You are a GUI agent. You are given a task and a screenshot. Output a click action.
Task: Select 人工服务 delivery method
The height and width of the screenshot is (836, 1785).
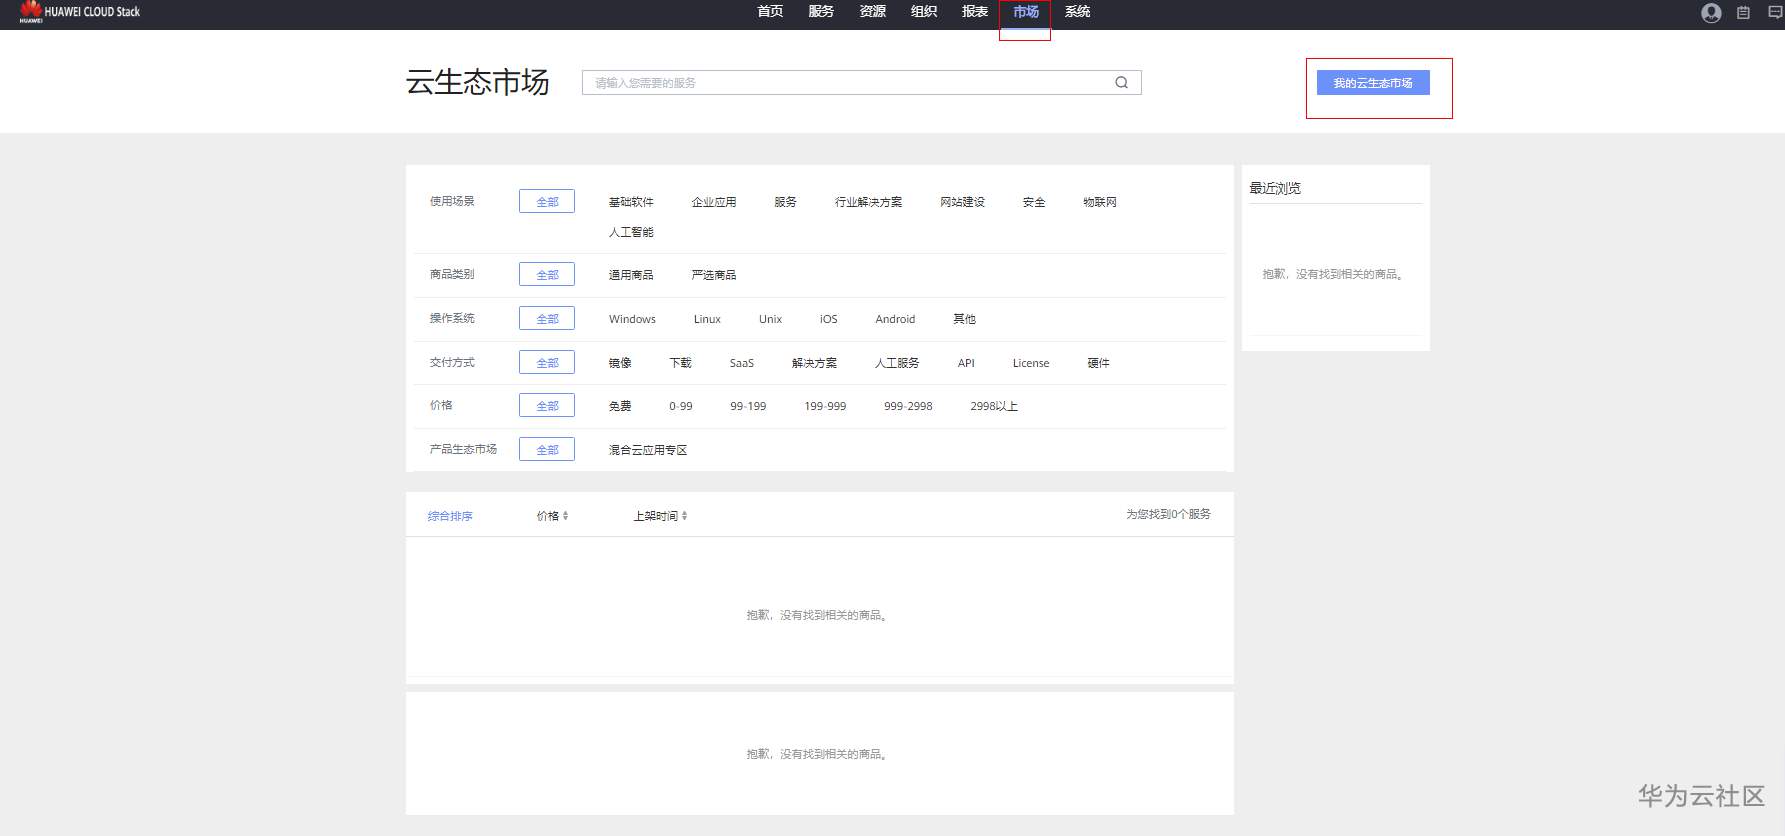[897, 363]
